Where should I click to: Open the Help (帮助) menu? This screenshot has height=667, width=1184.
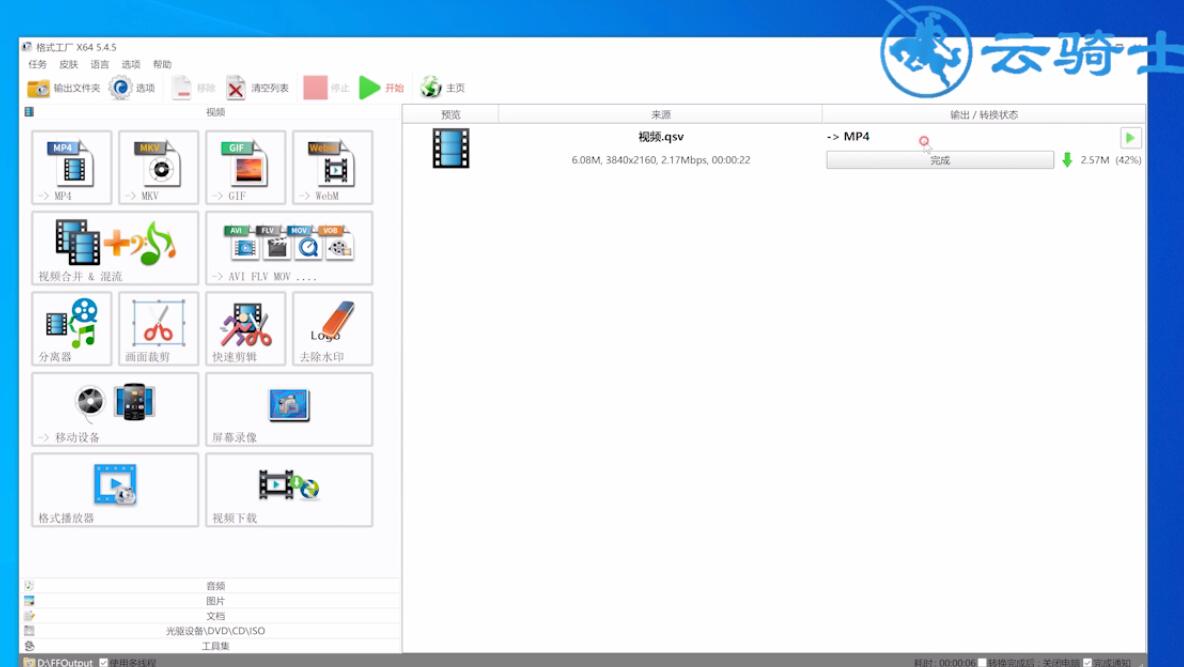click(162, 64)
